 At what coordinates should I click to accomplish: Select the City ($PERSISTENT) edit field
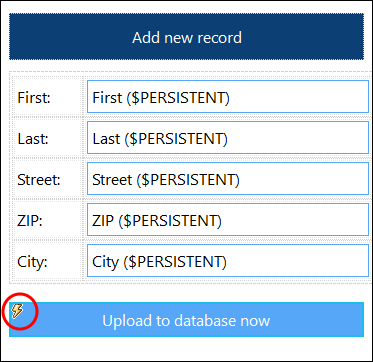coord(228,261)
